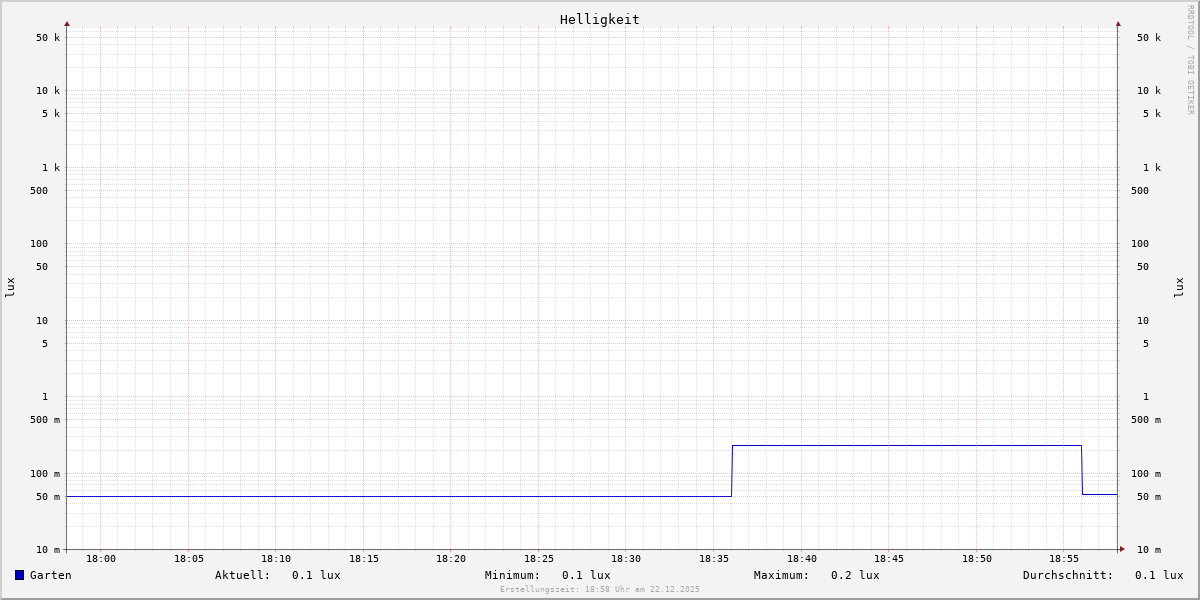Click the red arrow at the time axis end
The image size is (1200, 600).
click(x=1122, y=549)
